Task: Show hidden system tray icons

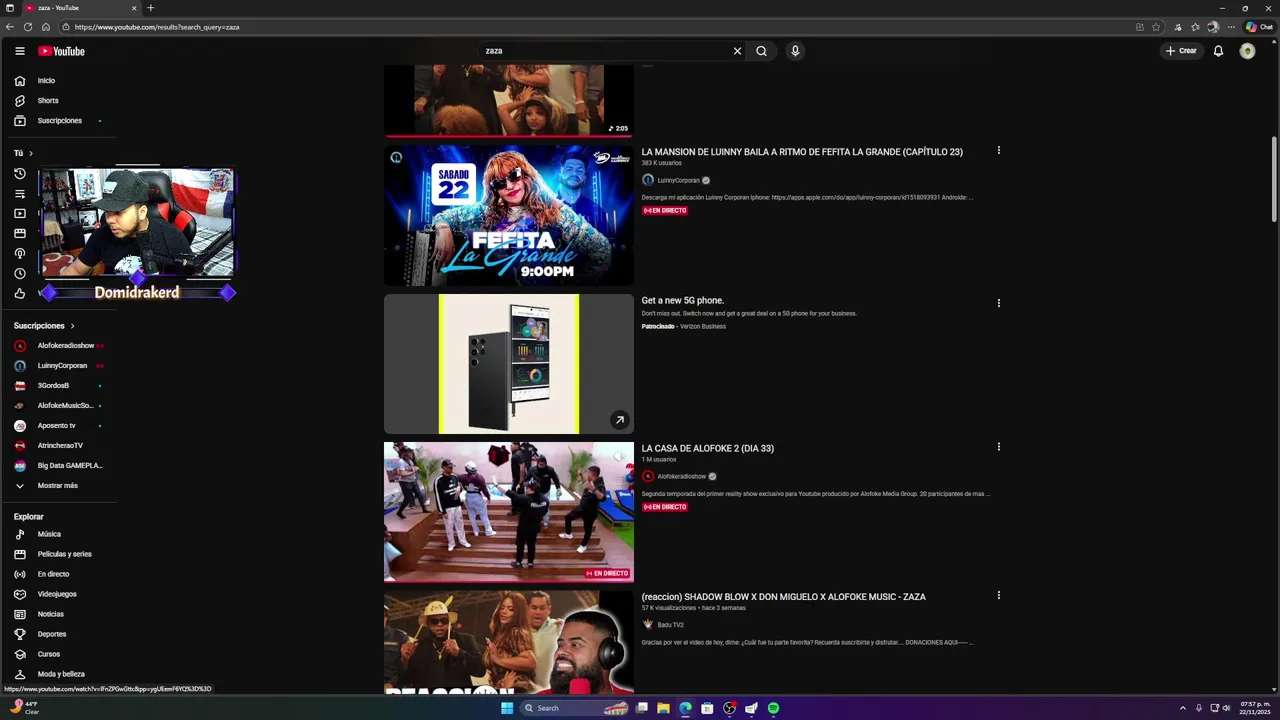Action: point(1183,708)
